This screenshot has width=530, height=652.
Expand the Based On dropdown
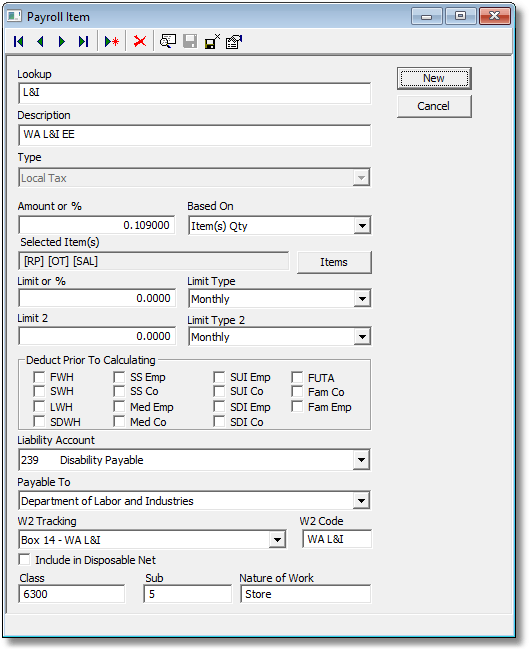pyautogui.click(x=362, y=226)
